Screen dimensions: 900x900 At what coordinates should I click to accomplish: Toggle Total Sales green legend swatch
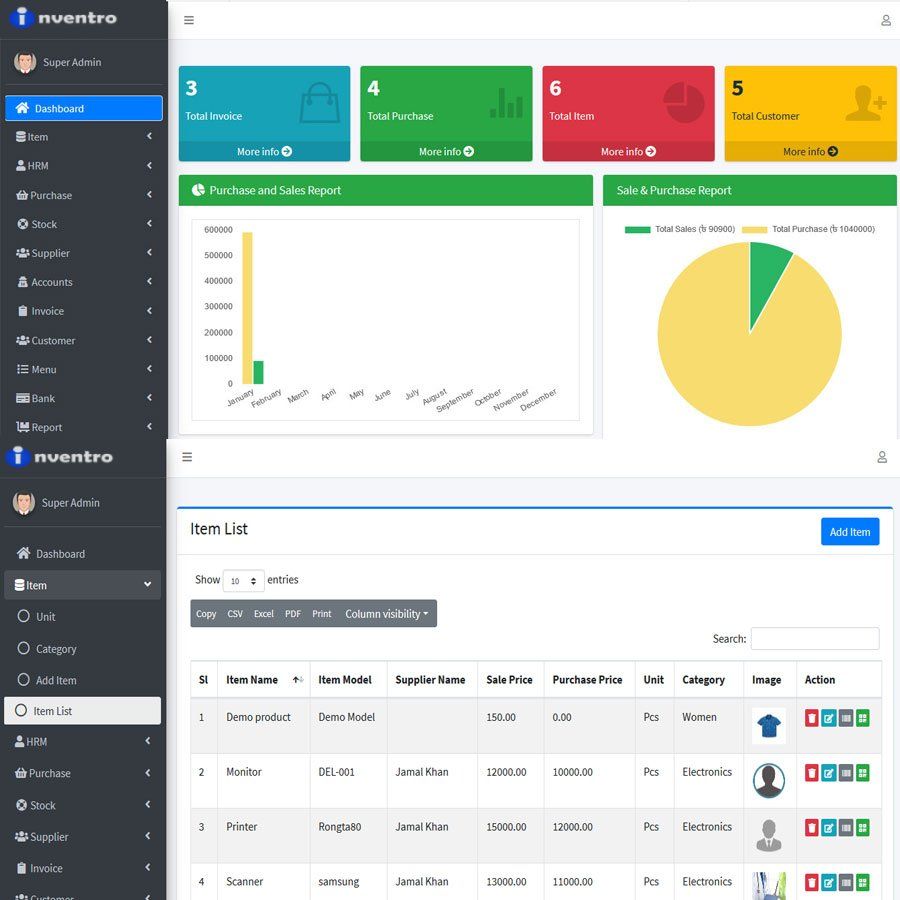[x=637, y=230]
